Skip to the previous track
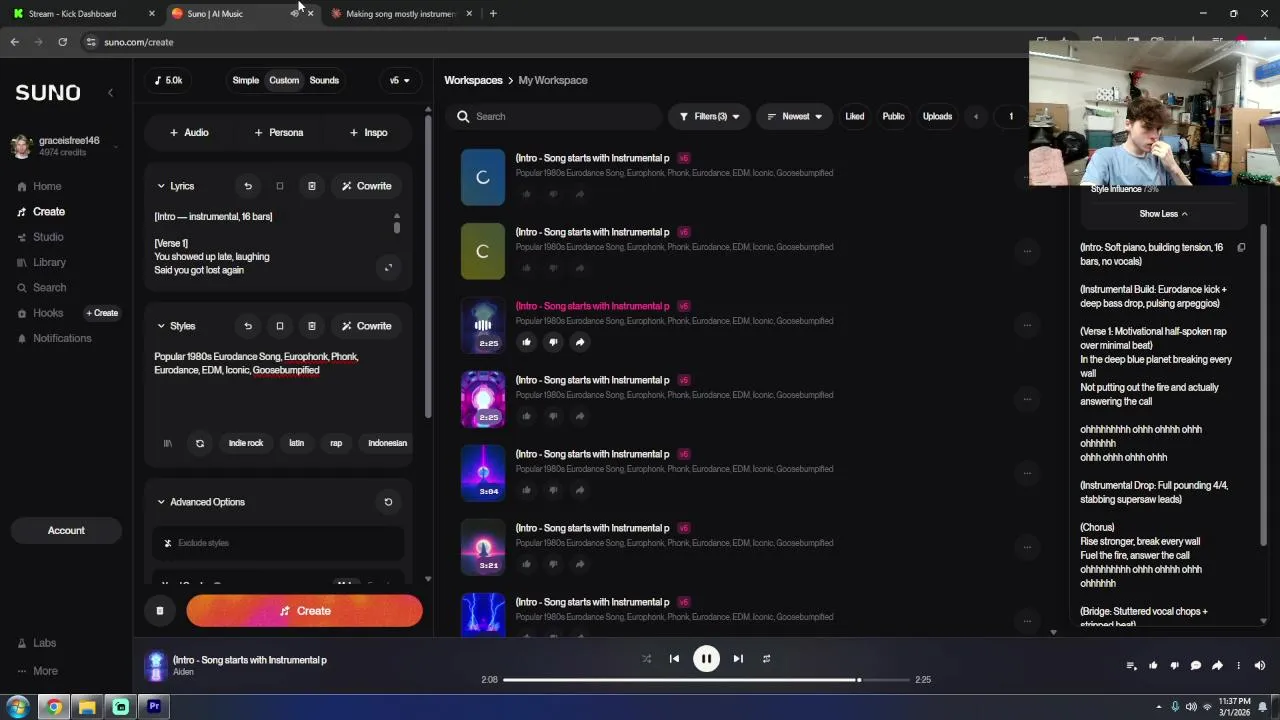 point(674,659)
